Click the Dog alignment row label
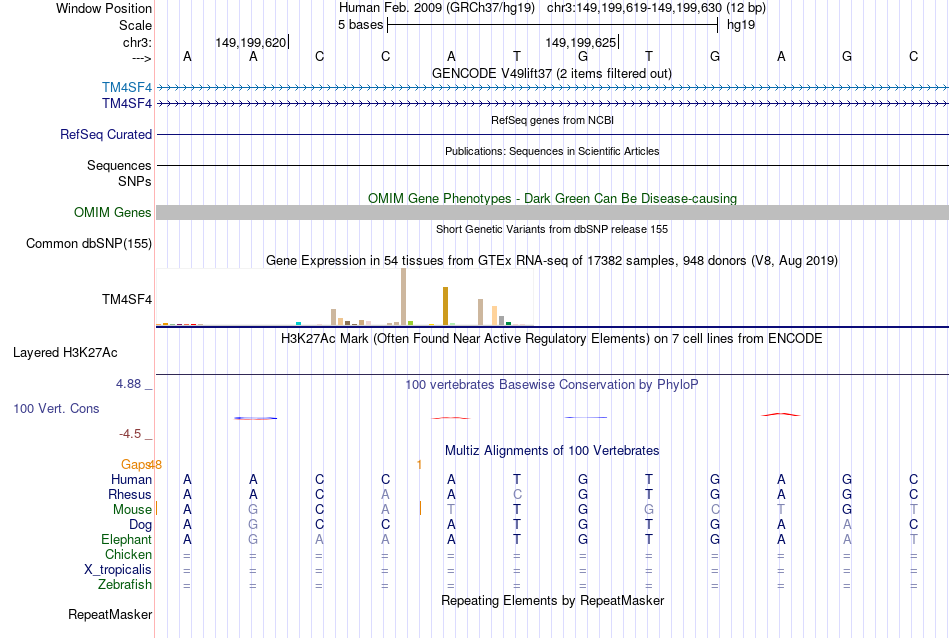This screenshot has height=638, width=950. tap(141, 525)
